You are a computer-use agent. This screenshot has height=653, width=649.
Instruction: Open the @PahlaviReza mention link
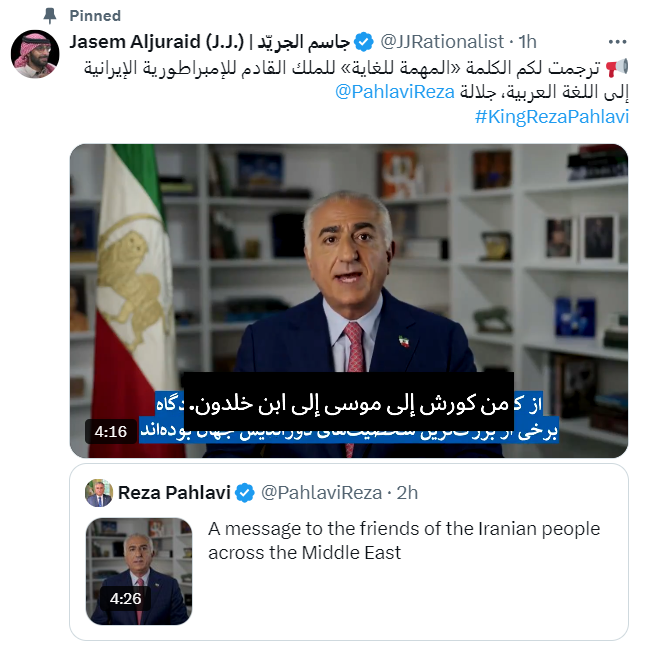(x=394, y=92)
